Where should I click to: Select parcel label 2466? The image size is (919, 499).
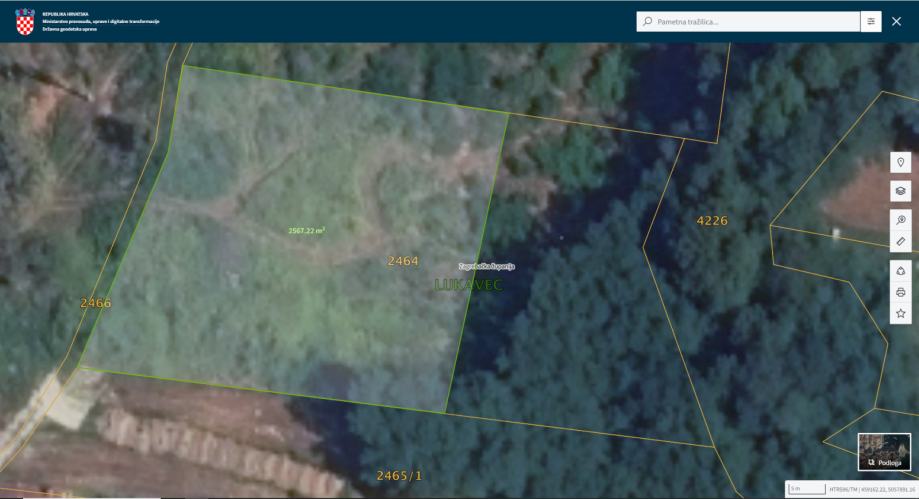96,303
